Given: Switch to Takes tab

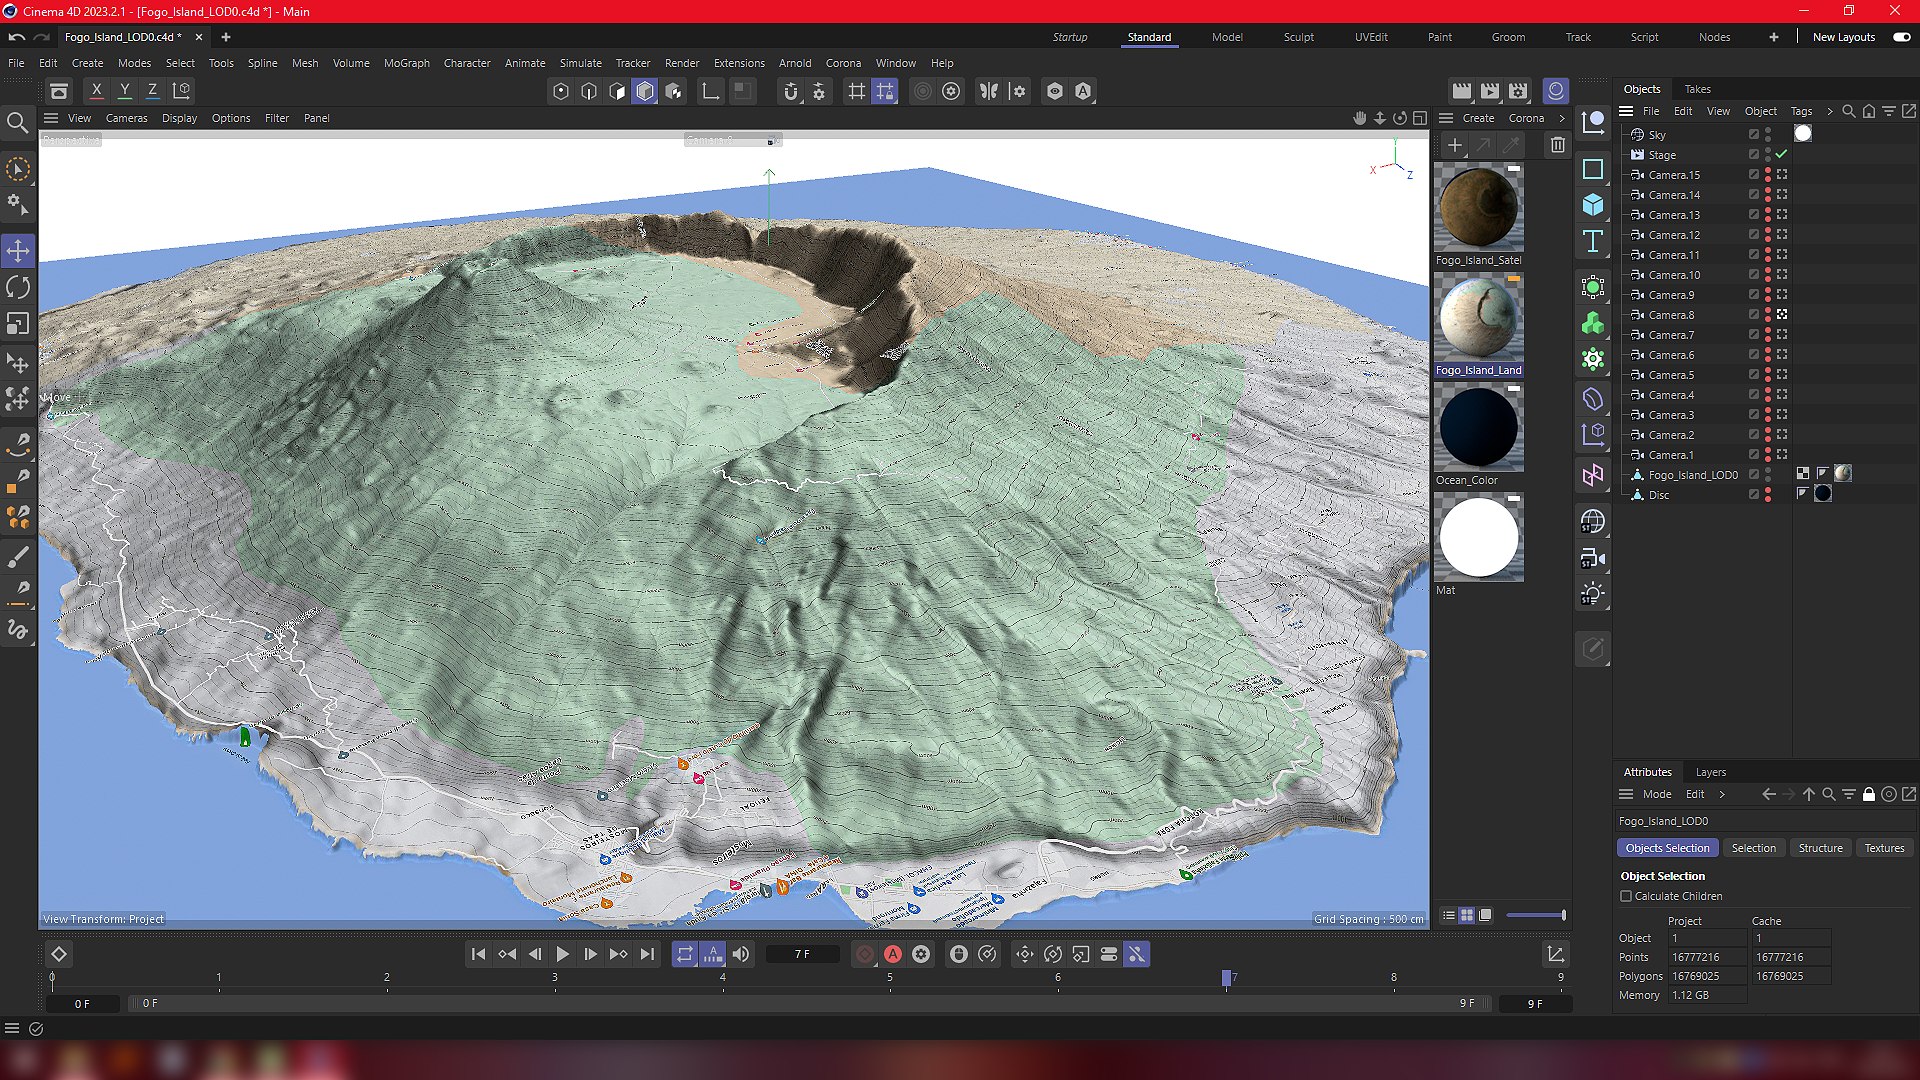Looking at the screenshot, I should [1697, 89].
